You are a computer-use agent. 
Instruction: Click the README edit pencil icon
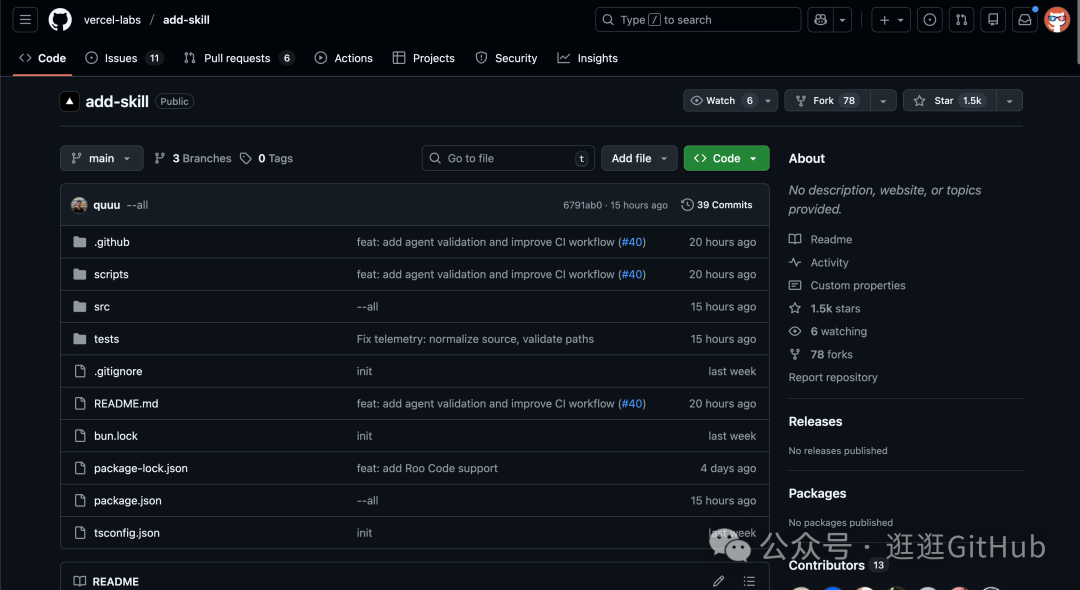coord(718,581)
